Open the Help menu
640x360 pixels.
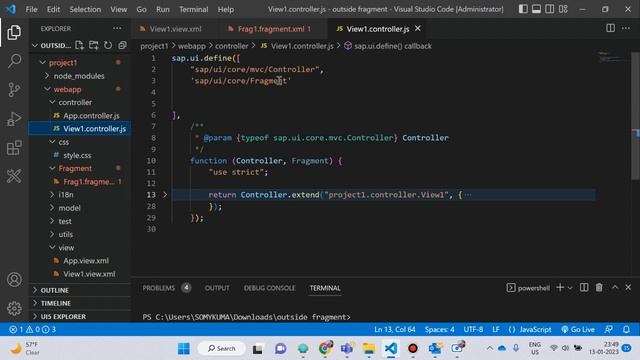226,9
